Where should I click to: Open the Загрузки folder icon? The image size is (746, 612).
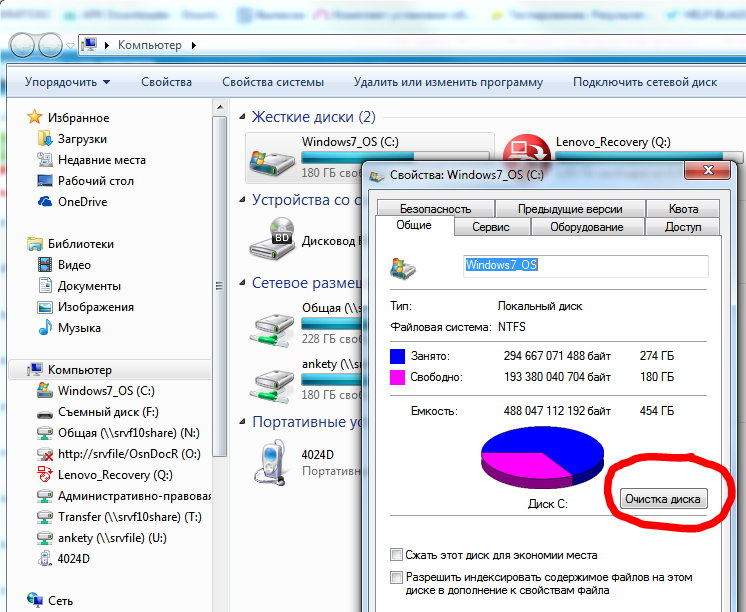pos(45,138)
